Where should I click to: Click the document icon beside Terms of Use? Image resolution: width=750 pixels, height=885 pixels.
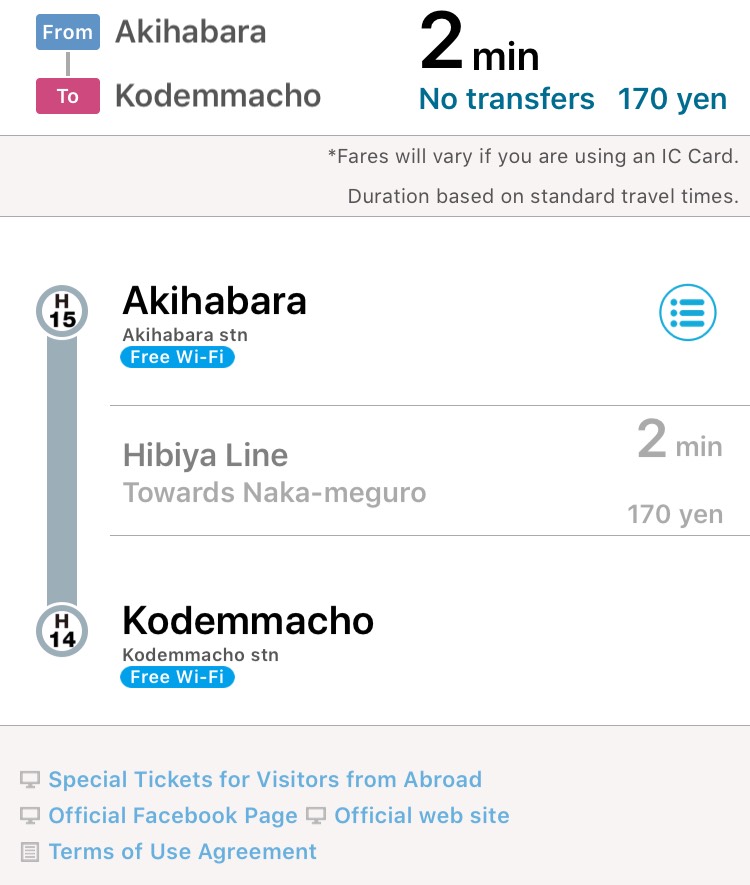[30, 853]
